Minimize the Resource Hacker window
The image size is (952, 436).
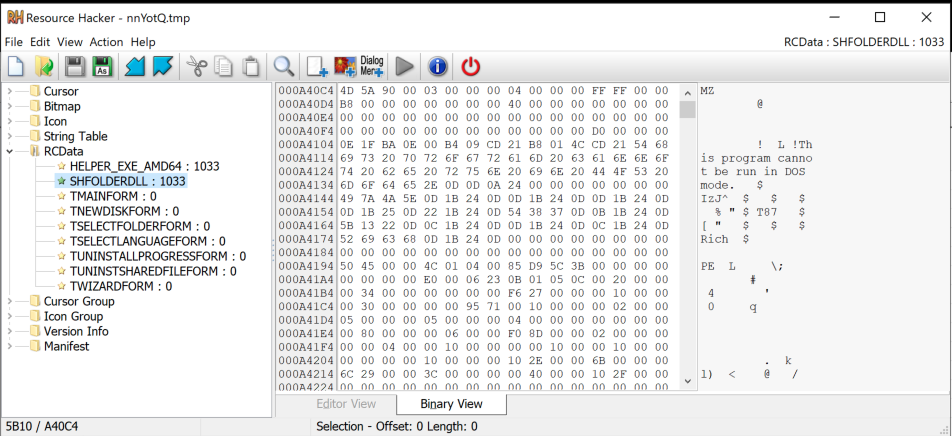[833, 18]
